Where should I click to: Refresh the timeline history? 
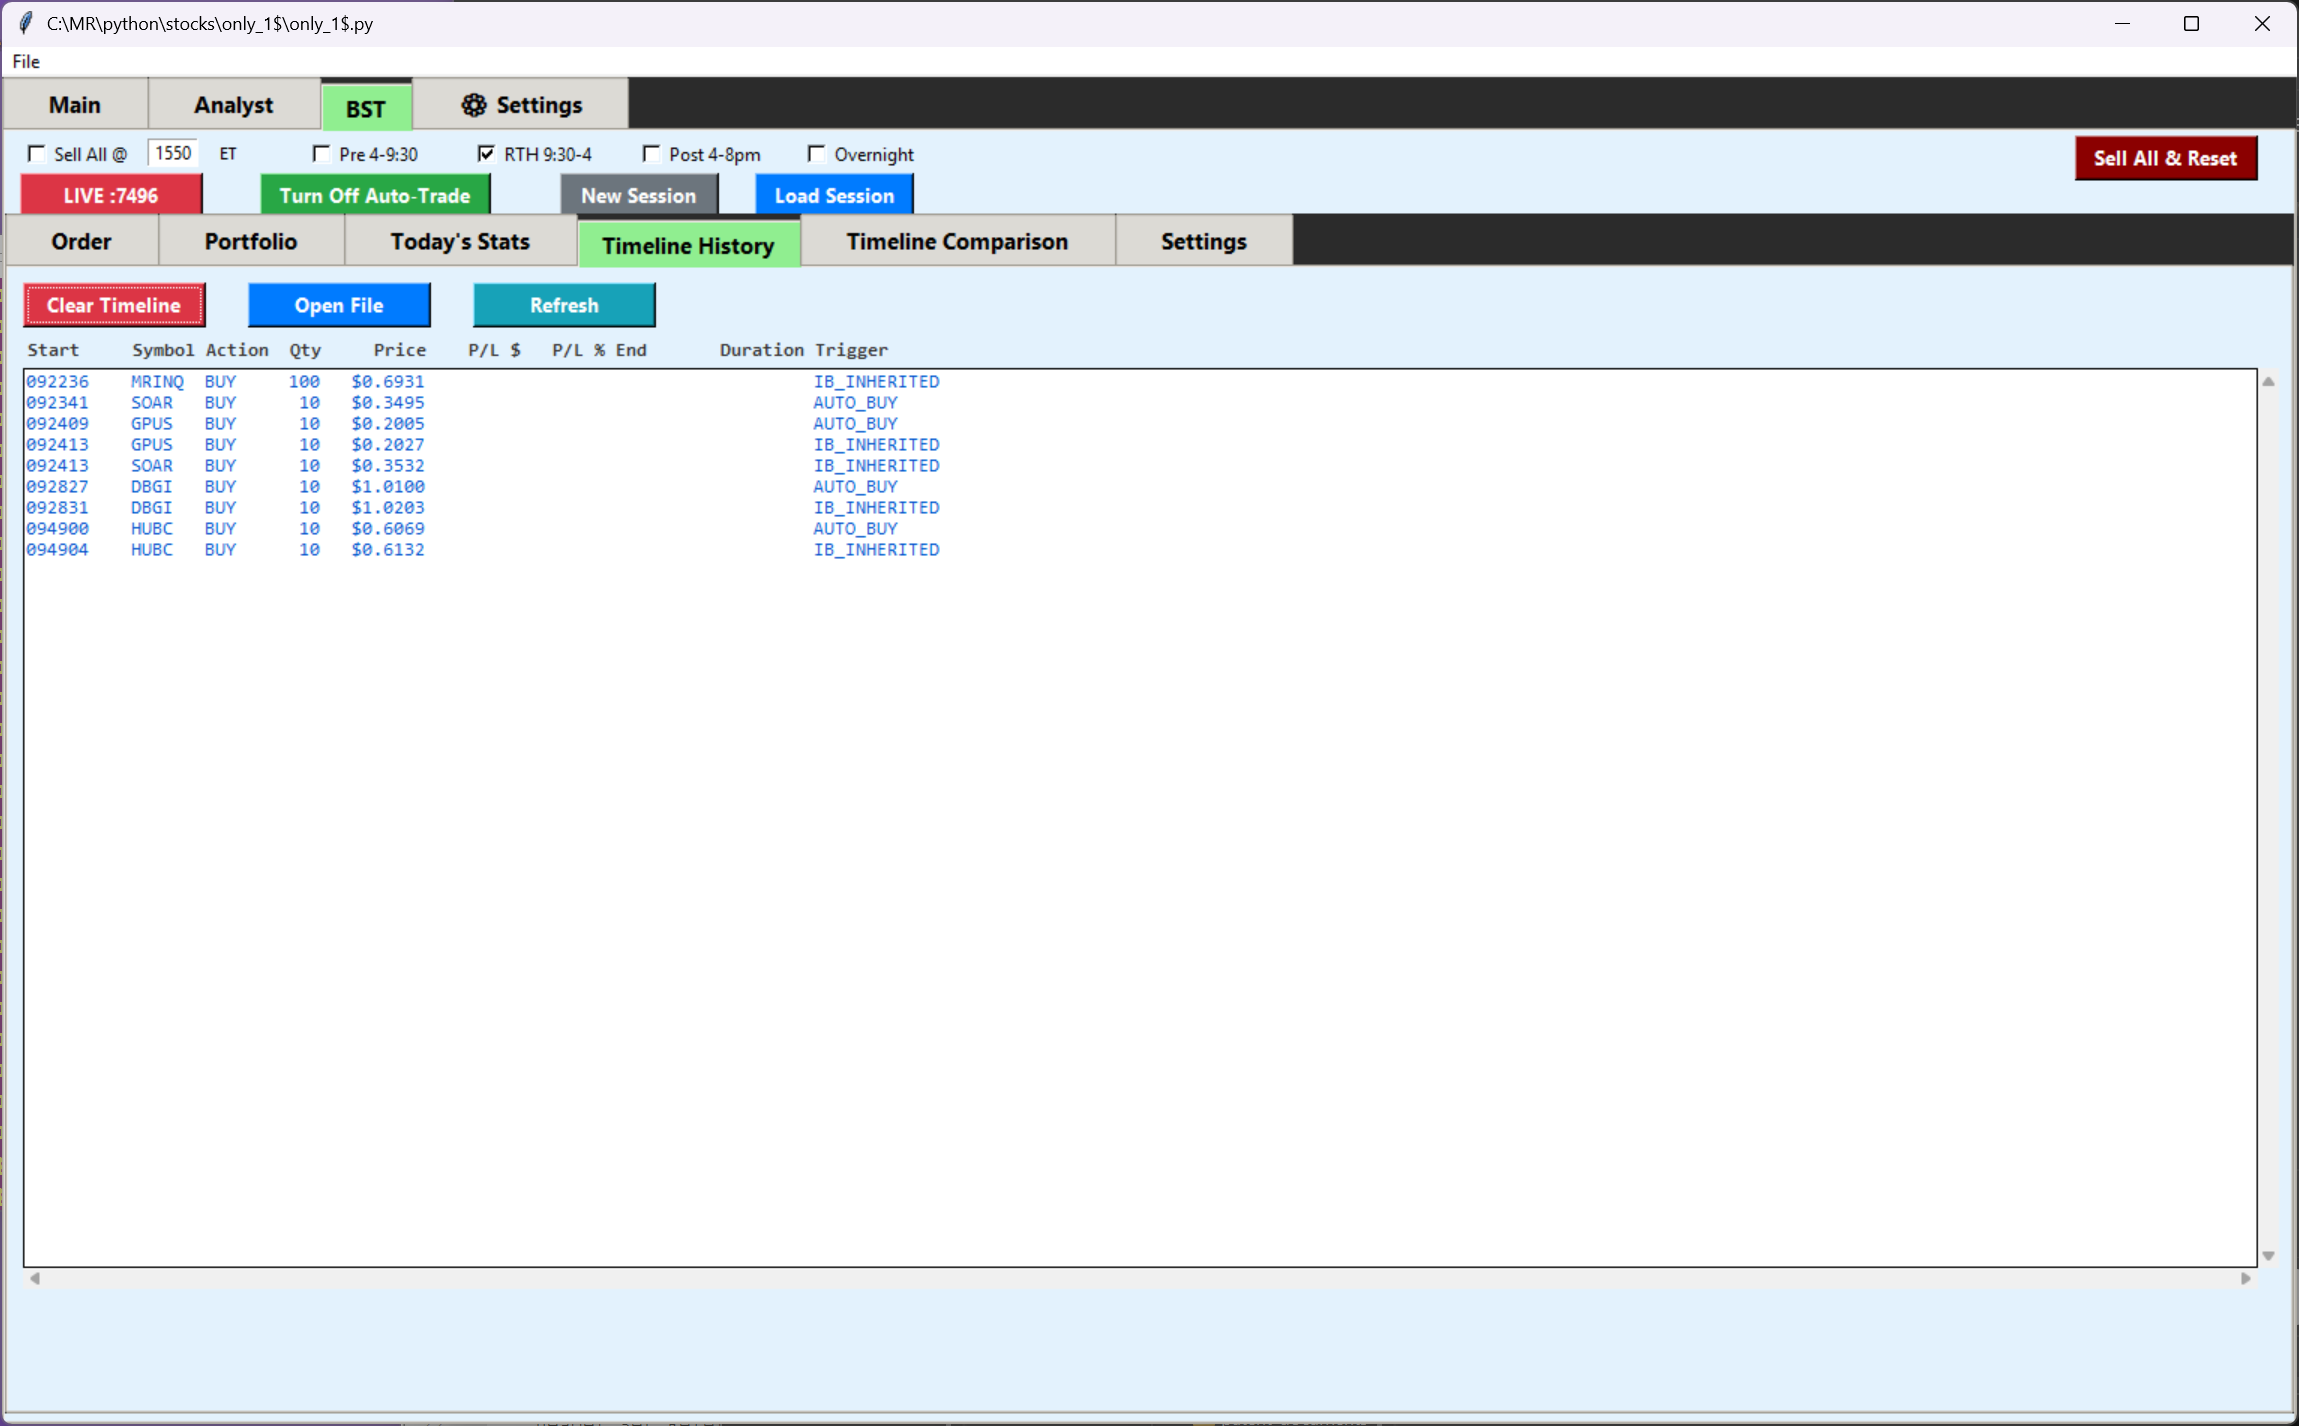tap(564, 305)
